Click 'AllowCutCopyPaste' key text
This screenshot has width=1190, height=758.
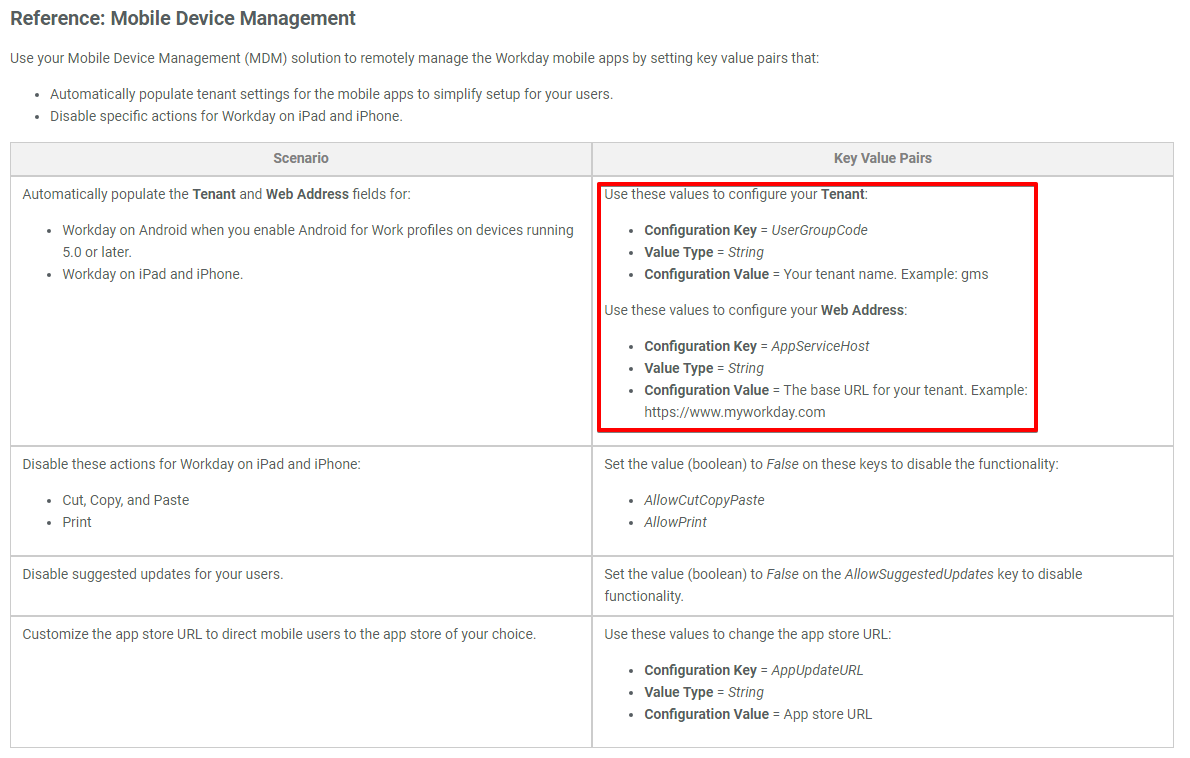coord(704,501)
